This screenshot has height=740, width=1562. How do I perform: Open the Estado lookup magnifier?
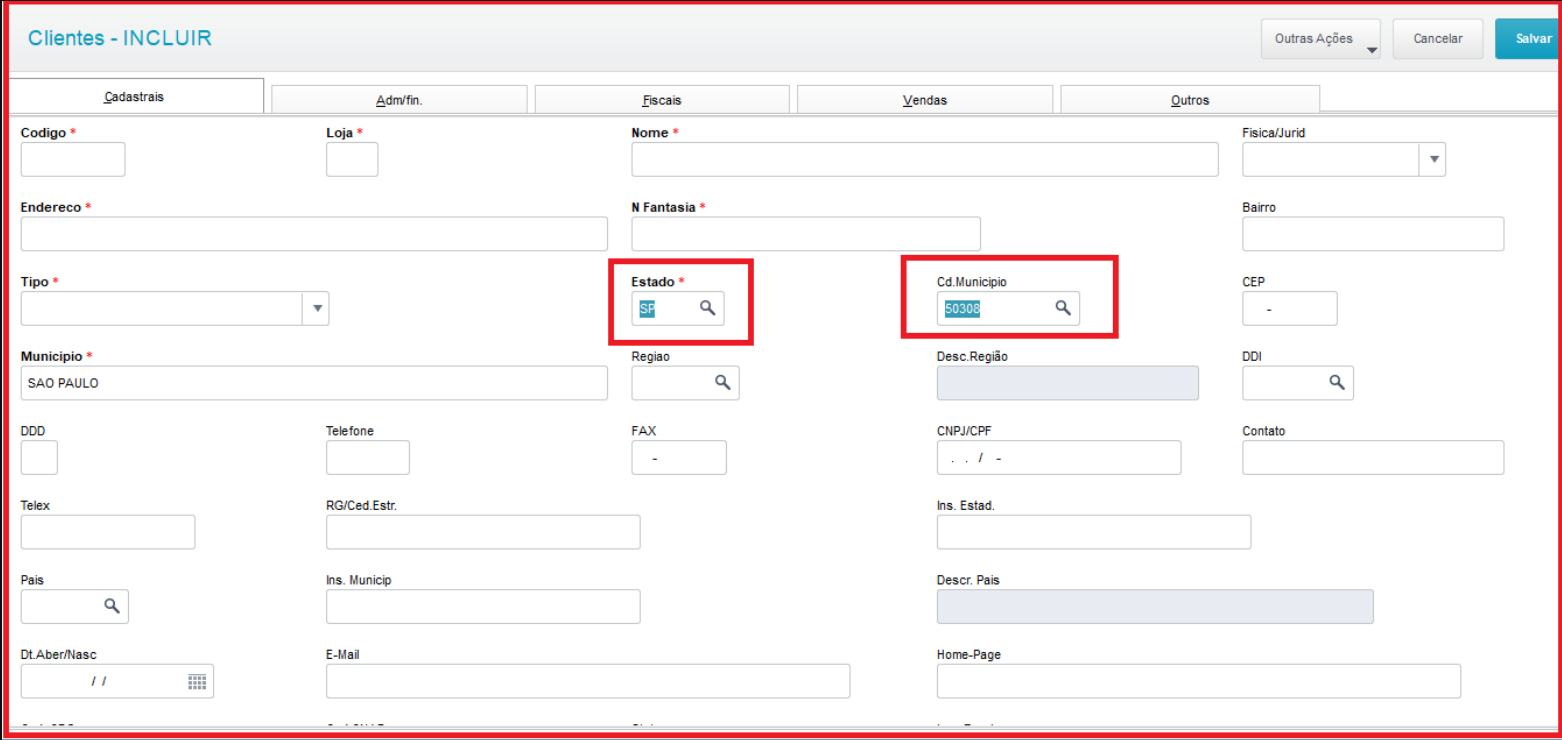(707, 308)
